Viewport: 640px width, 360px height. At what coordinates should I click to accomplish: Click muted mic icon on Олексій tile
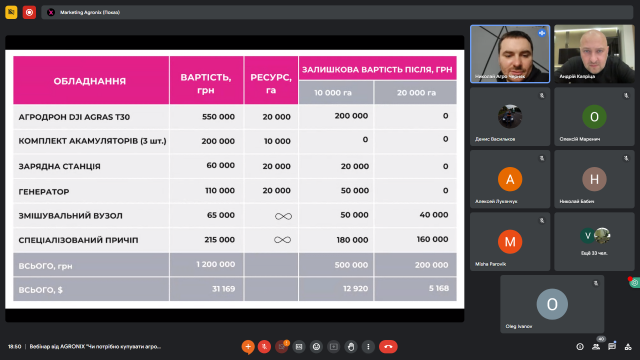626,96
